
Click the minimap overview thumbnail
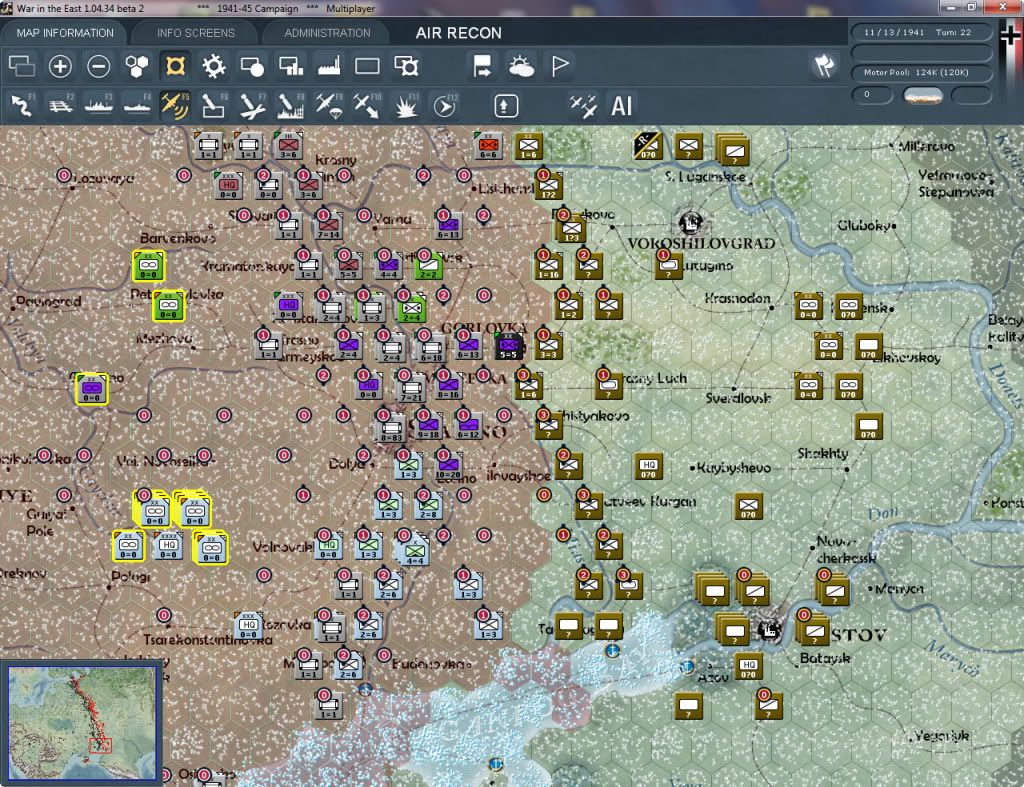[82, 723]
